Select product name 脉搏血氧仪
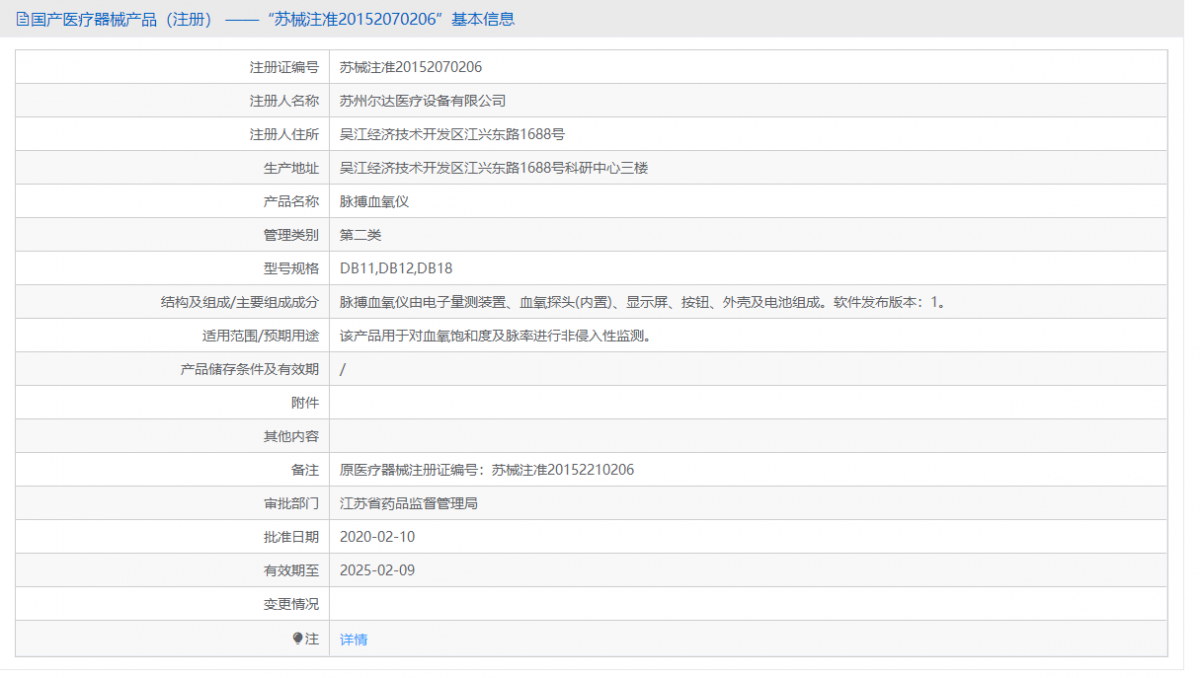 coord(375,201)
